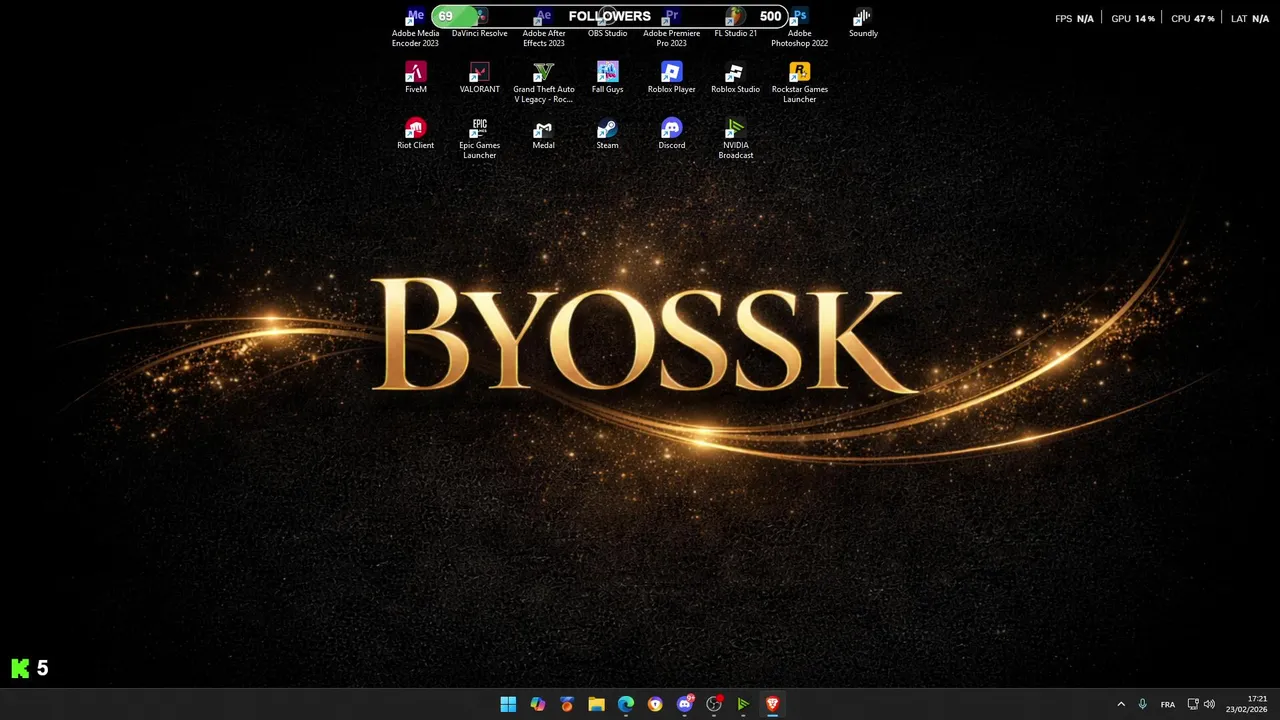1280x720 pixels.
Task: Select the Discord desktop shortcut
Action: 671,134
